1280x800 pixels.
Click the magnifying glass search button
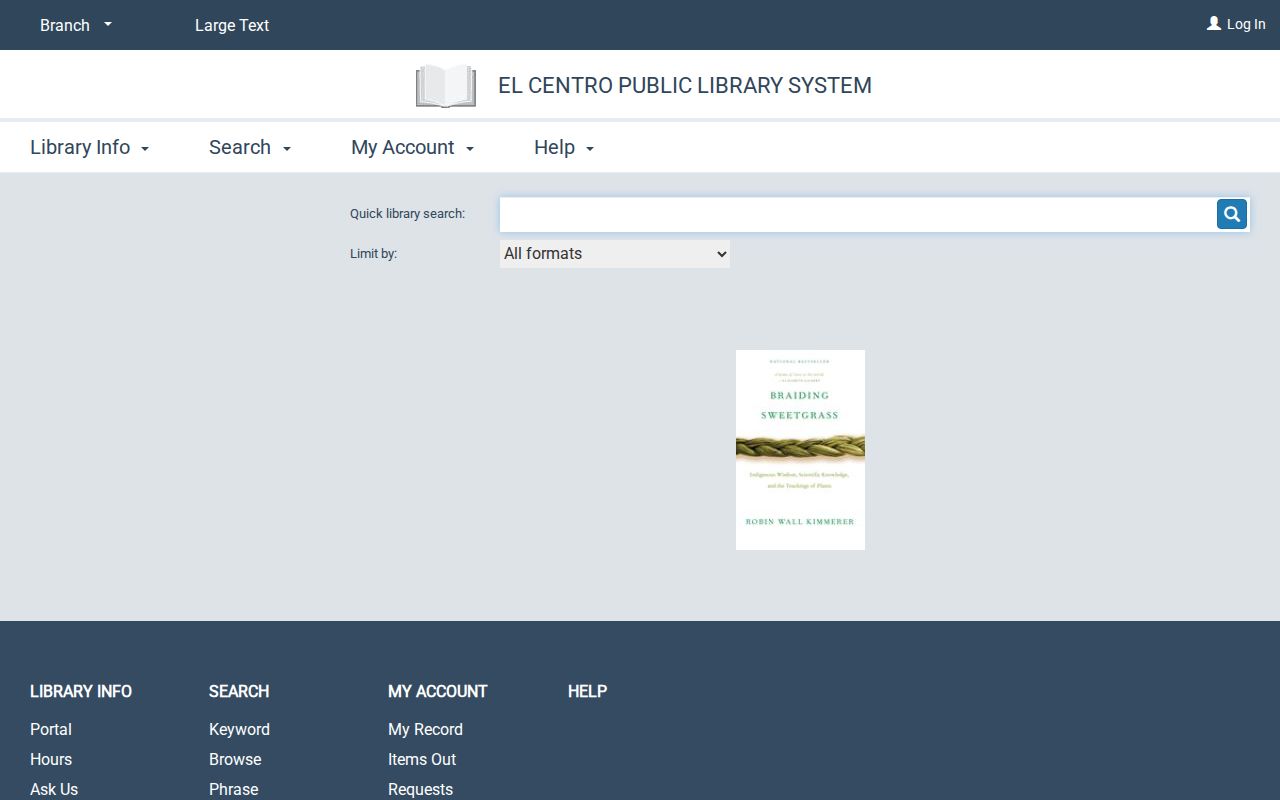1232,214
